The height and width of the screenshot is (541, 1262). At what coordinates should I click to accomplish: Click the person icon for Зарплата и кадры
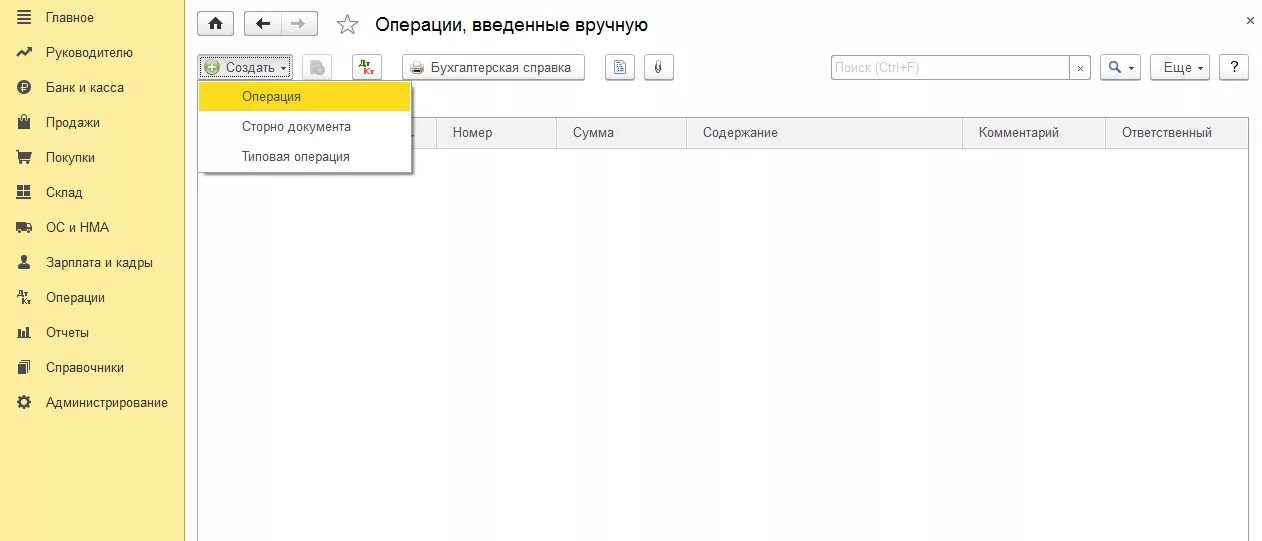click(24, 262)
